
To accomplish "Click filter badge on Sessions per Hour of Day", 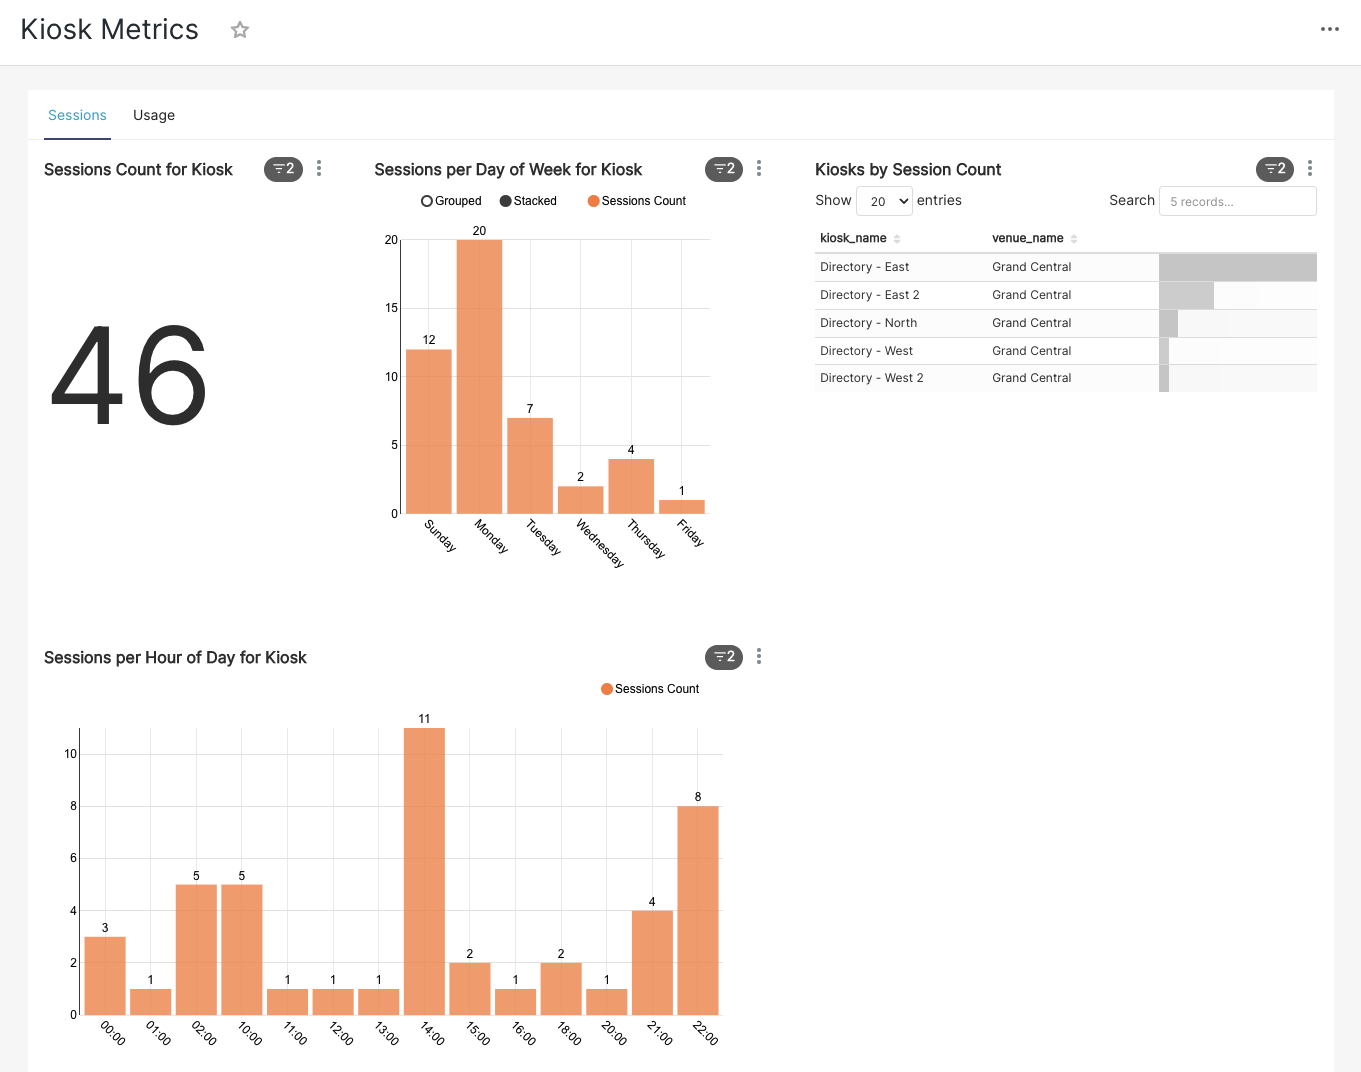I will click(x=724, y=657).
